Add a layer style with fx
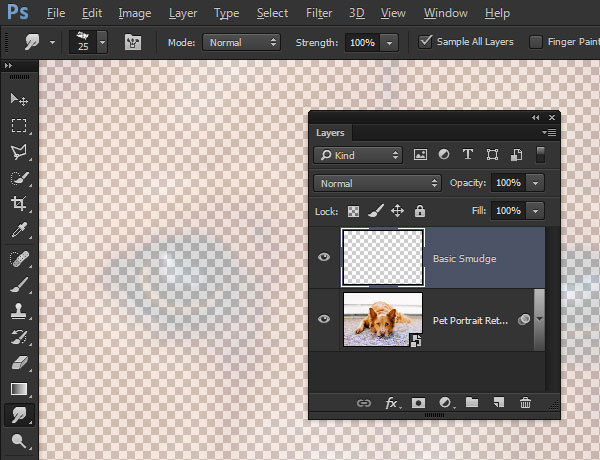 392,403
